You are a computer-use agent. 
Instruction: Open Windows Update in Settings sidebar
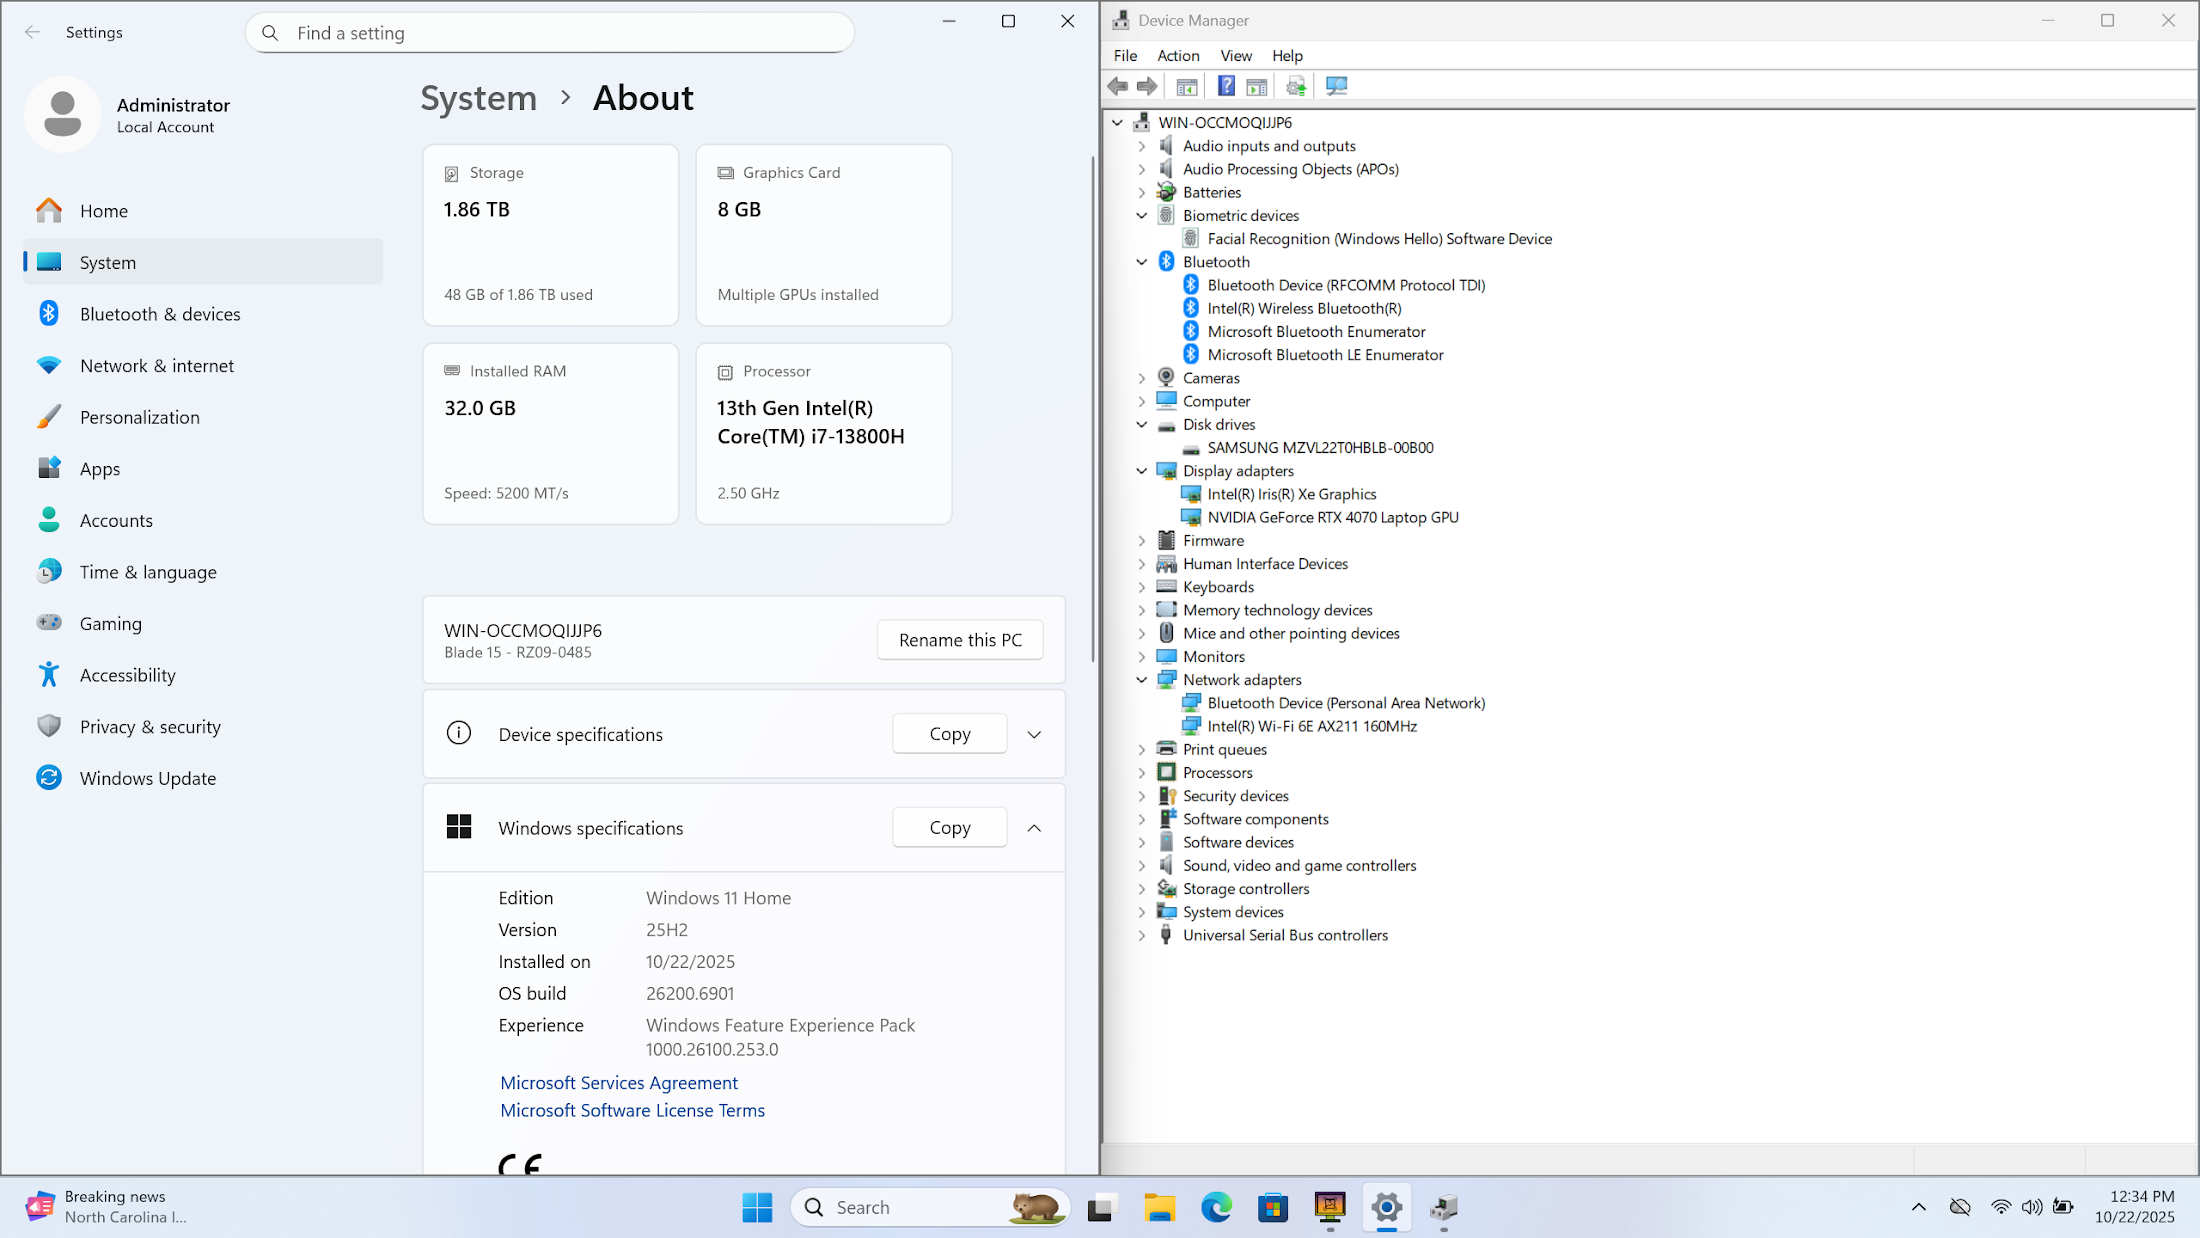tap(148, 778)
